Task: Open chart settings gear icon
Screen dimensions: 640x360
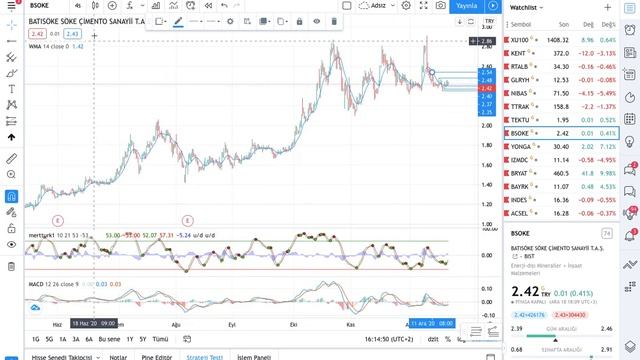Action: pos(406,6)
